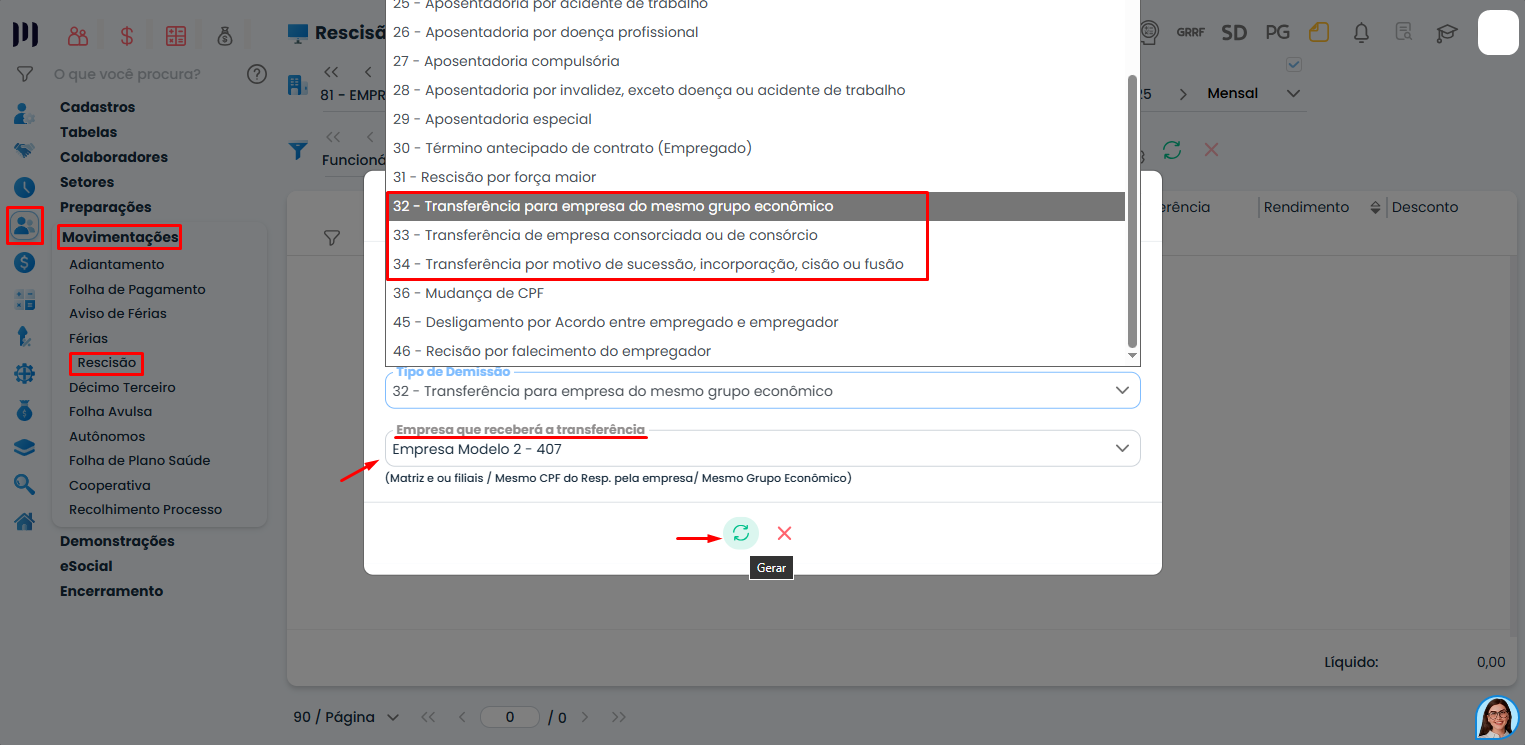Open the clock sidebar icon

click(24, 187)
